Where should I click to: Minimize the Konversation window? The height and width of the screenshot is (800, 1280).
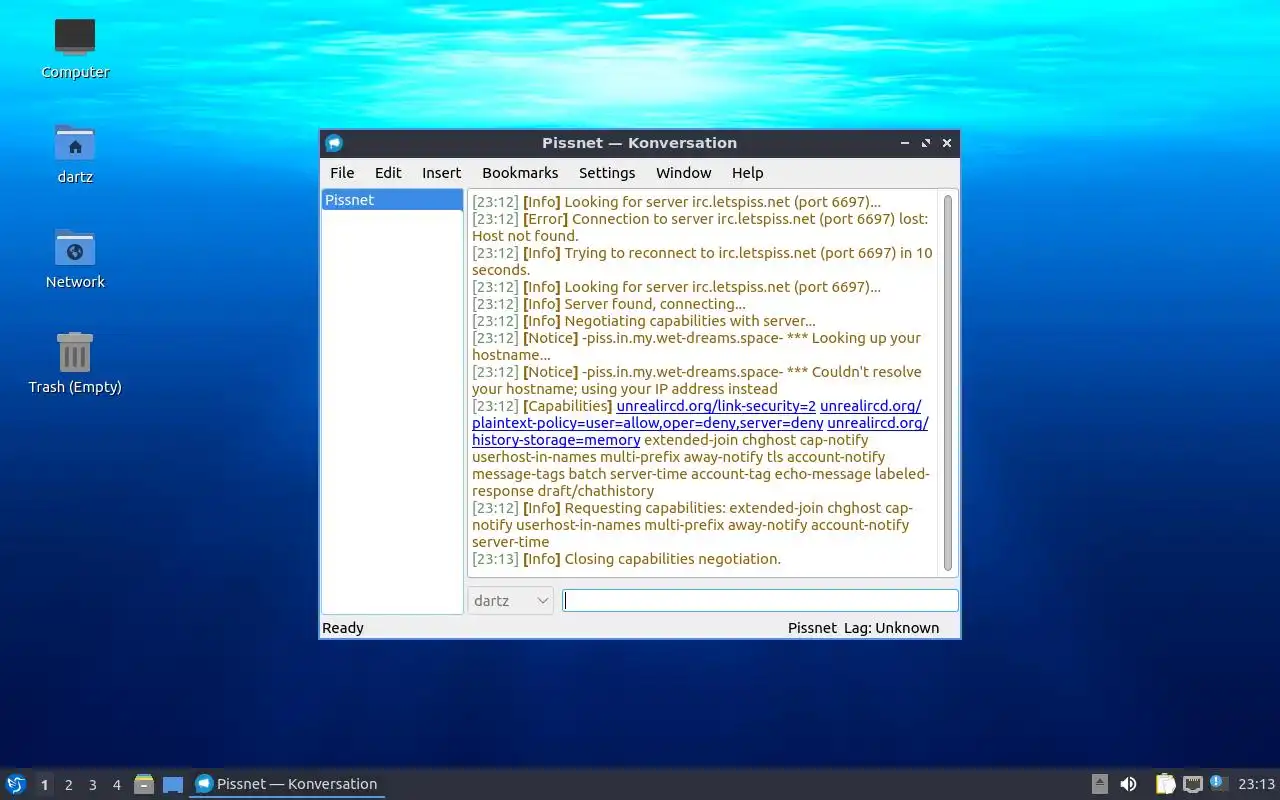click(x=905, y=143)
